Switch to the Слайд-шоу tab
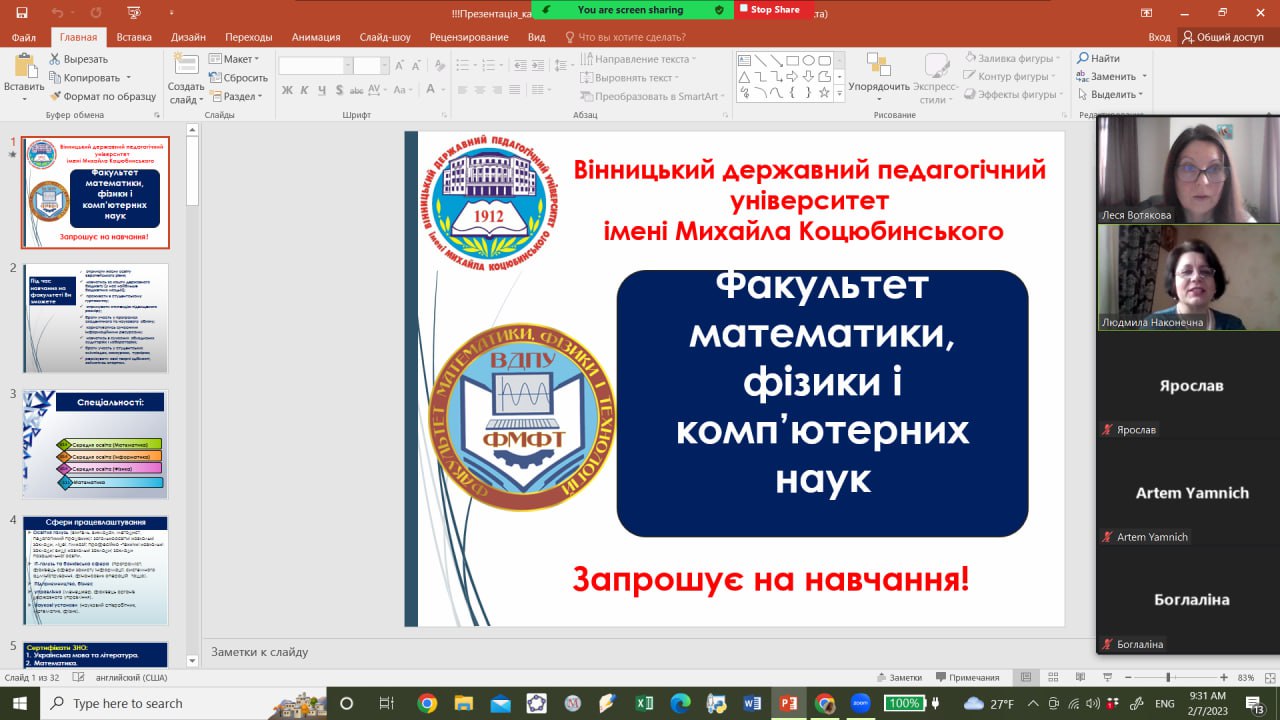The height and width of the screenshot is (720, 1280). (385, 37)
